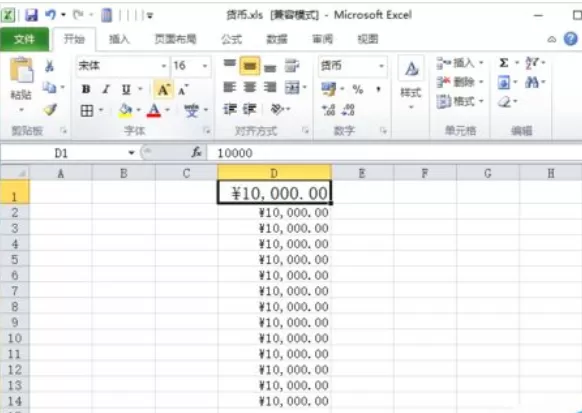The height and width of the screenshot is (413, 582).
Task: Open the Undo history dropdown arrow
Action: [63, 15]
